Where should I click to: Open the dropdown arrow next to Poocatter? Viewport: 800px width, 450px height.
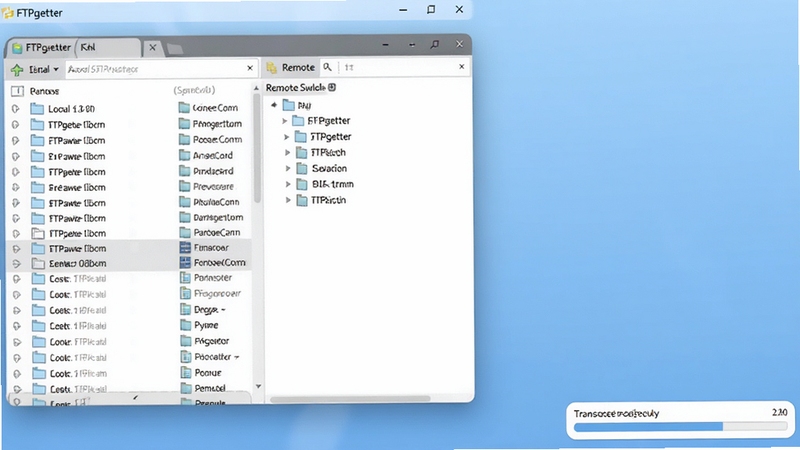point(236,357)
